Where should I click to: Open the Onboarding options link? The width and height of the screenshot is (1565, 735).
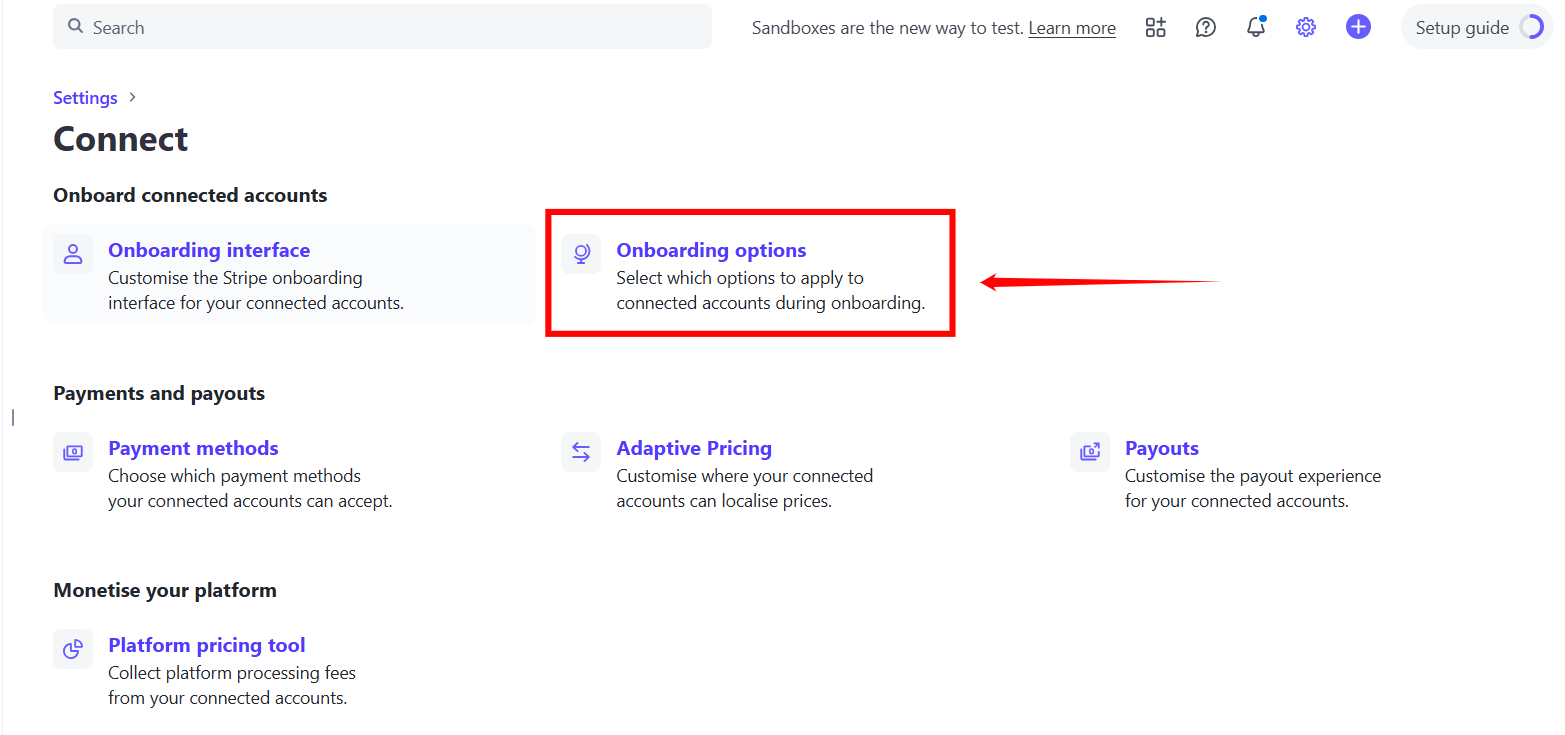711,250
